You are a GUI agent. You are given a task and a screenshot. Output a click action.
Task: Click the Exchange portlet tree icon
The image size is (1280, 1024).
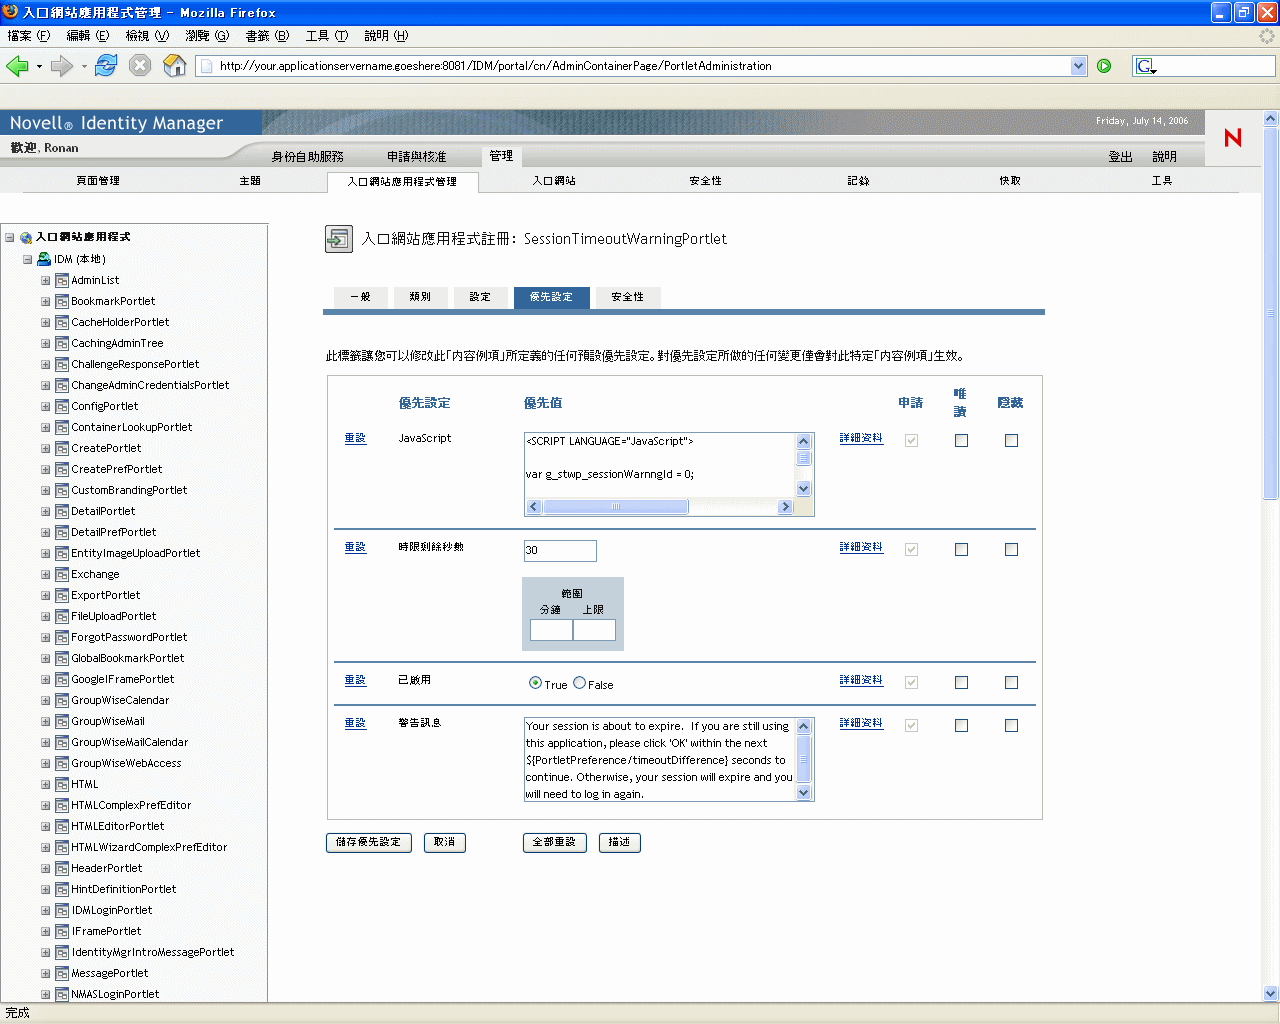(62, 574)
